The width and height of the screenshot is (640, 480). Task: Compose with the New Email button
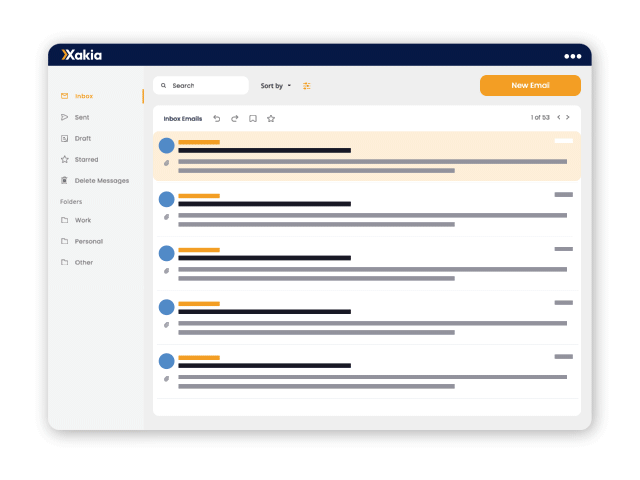530,85
